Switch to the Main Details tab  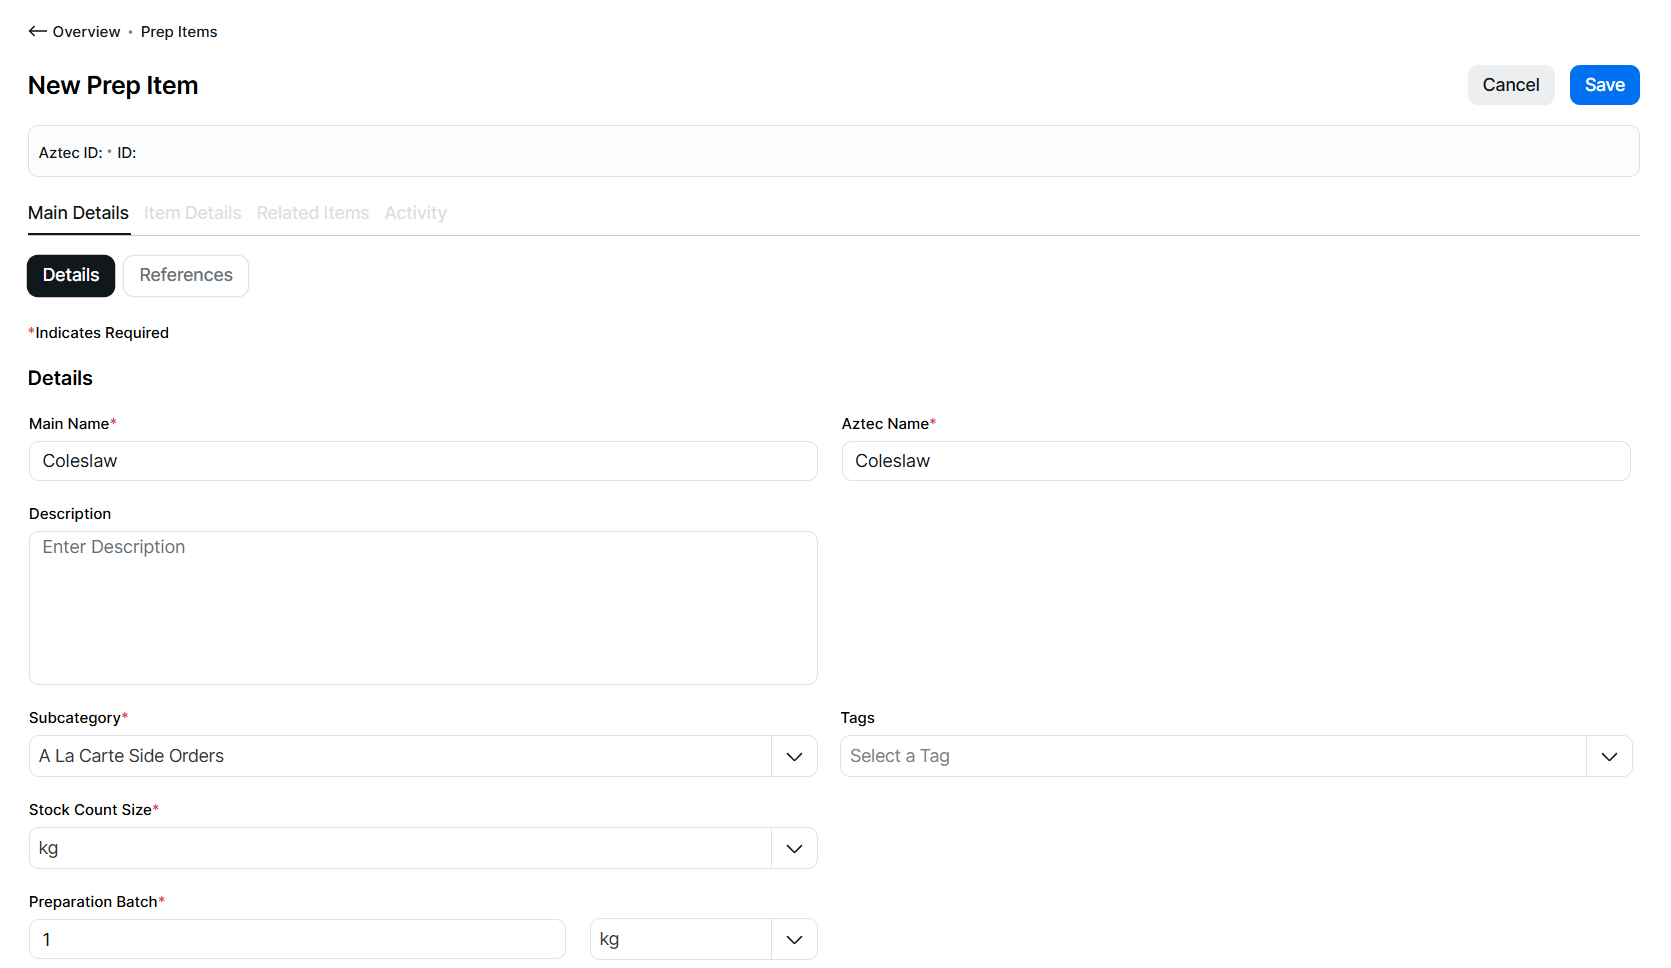click(x=78, y=213)
